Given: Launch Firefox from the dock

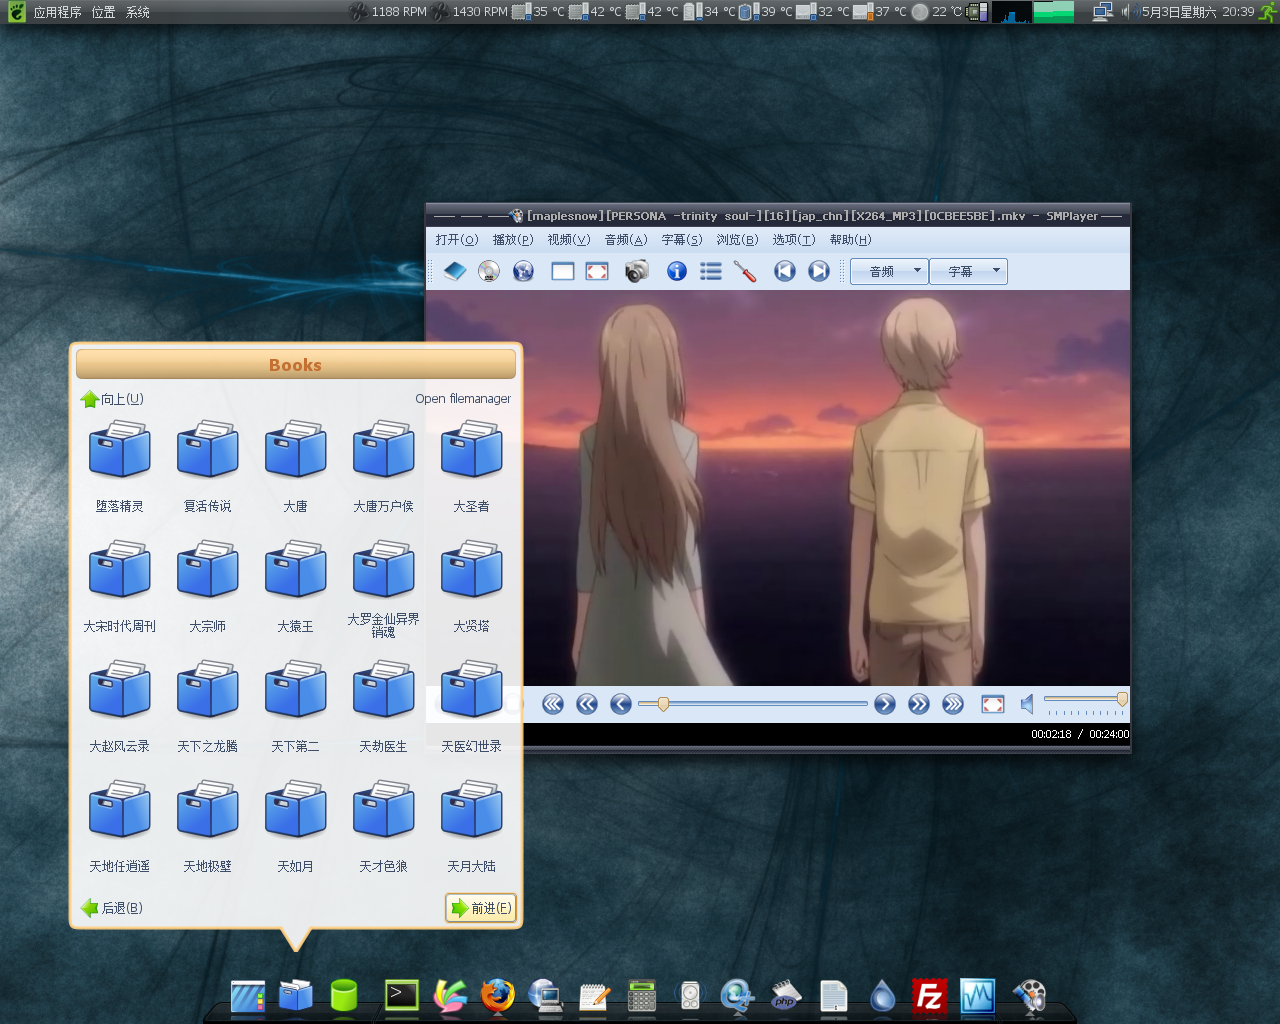Looking at the screenshot, I should click(497, 995).
